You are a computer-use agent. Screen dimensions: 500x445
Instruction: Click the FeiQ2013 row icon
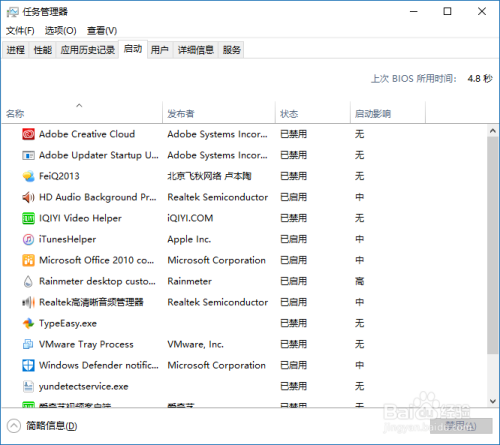[28, 176]
